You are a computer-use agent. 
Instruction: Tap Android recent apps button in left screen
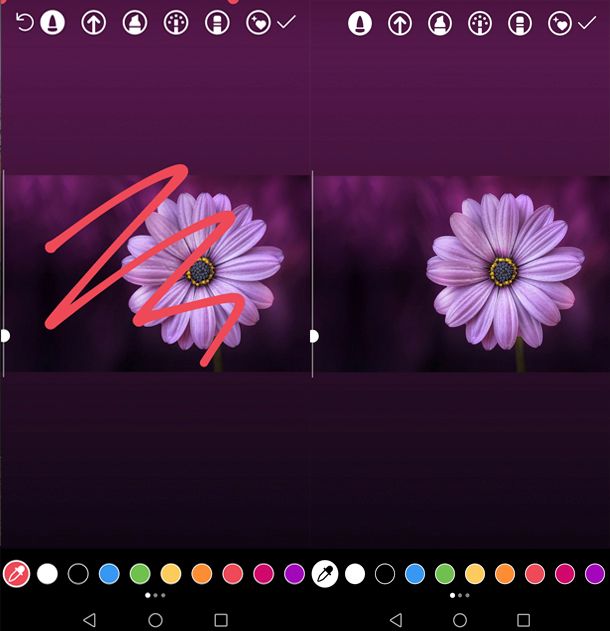click(221, 620)
